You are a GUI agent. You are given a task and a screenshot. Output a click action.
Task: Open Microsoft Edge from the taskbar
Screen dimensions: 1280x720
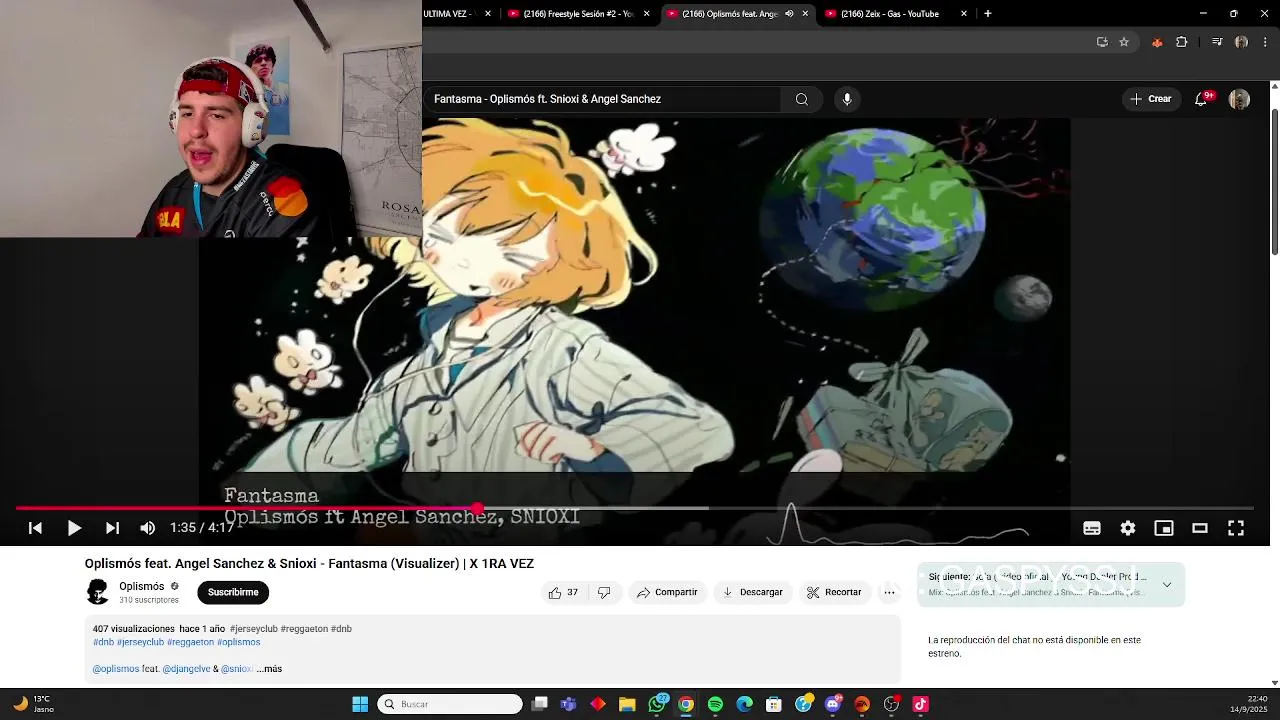[x=745, y=704]
